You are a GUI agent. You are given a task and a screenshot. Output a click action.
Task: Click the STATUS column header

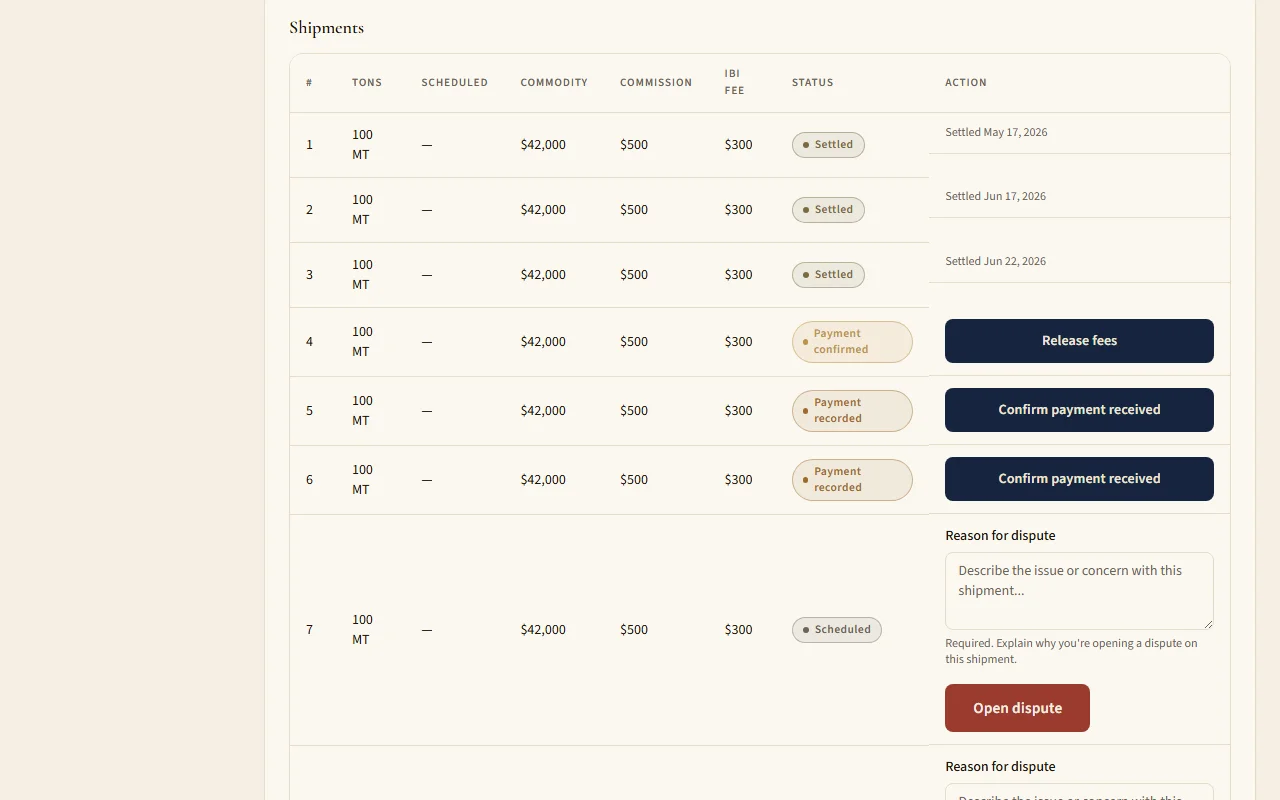[813, 83]
